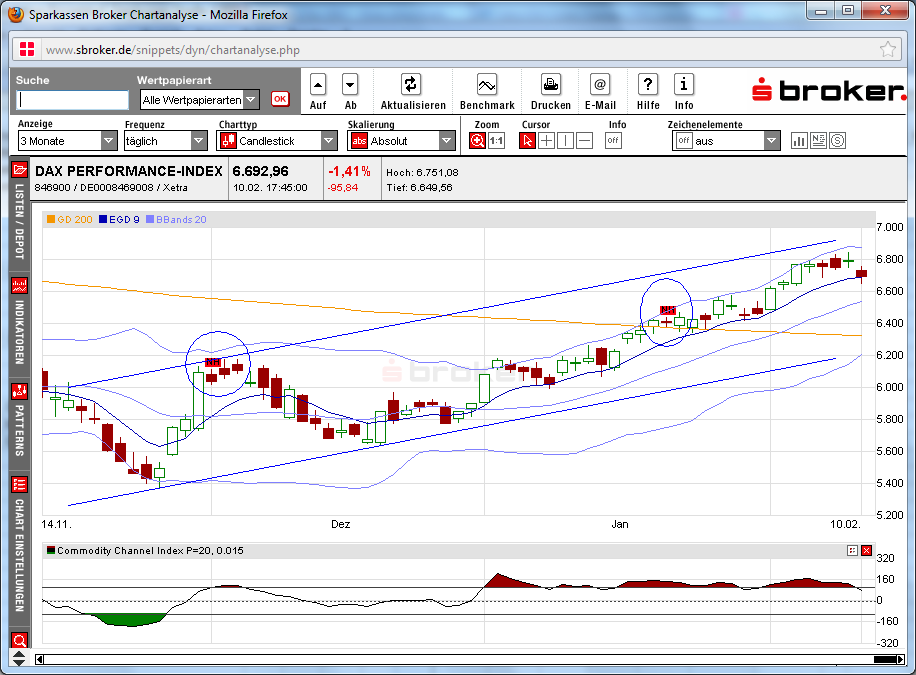916x675 pixels.
Task: Click the sbroker logo
Action: [828, 90]
